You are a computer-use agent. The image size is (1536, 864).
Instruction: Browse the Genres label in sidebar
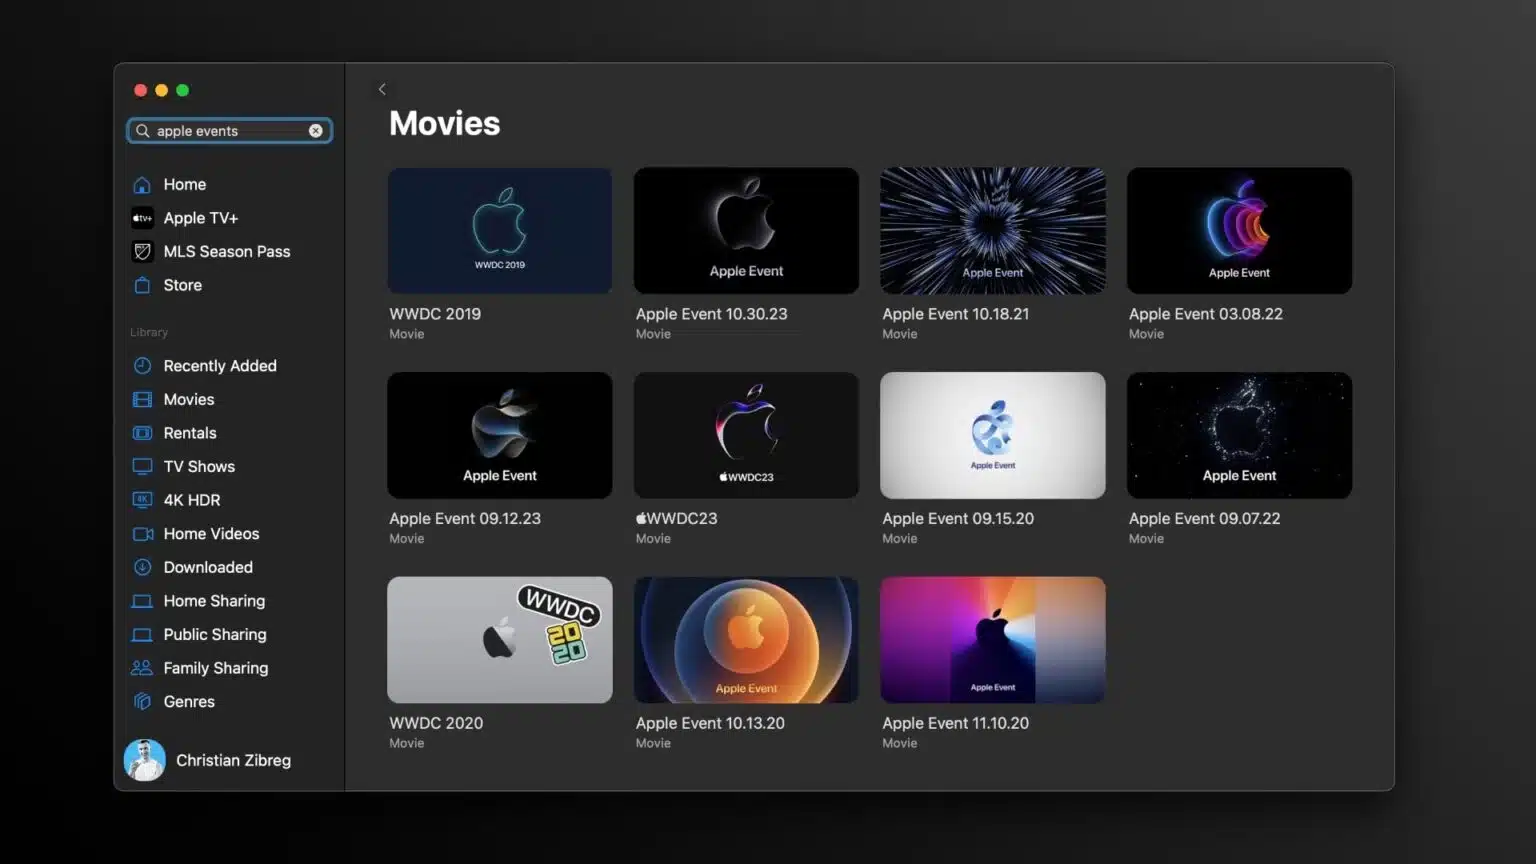click(x=189, y=702)
